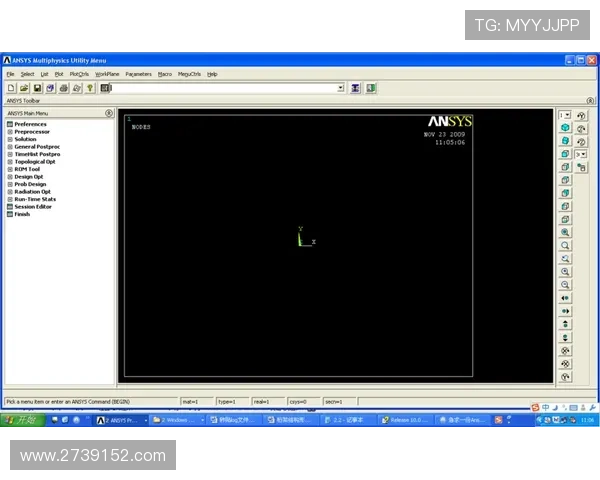Click the Fit View magnifier icon

click(565, 232)
